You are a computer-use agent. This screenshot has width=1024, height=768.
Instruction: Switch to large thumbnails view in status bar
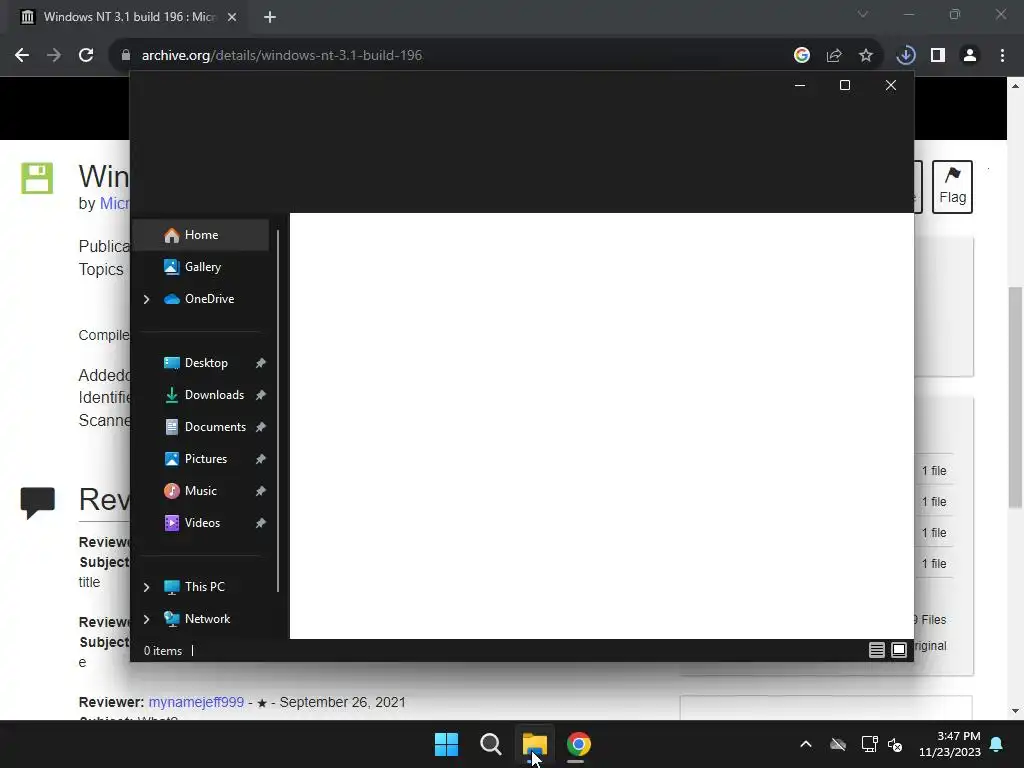pos(899,650)
